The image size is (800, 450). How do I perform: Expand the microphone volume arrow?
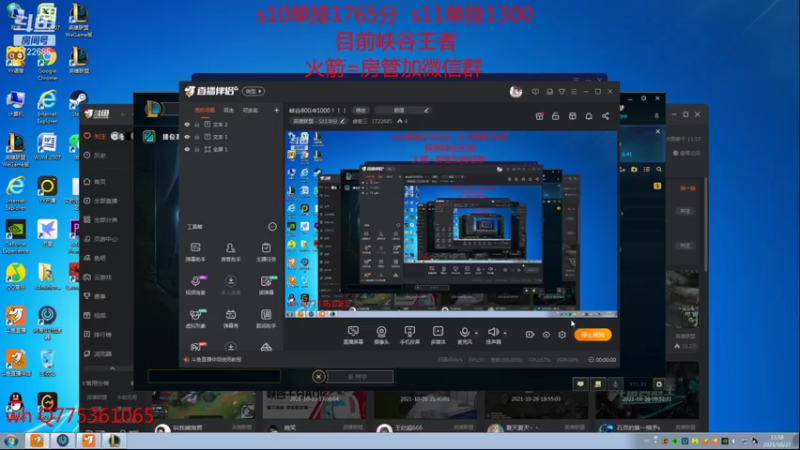pos(477,333)
